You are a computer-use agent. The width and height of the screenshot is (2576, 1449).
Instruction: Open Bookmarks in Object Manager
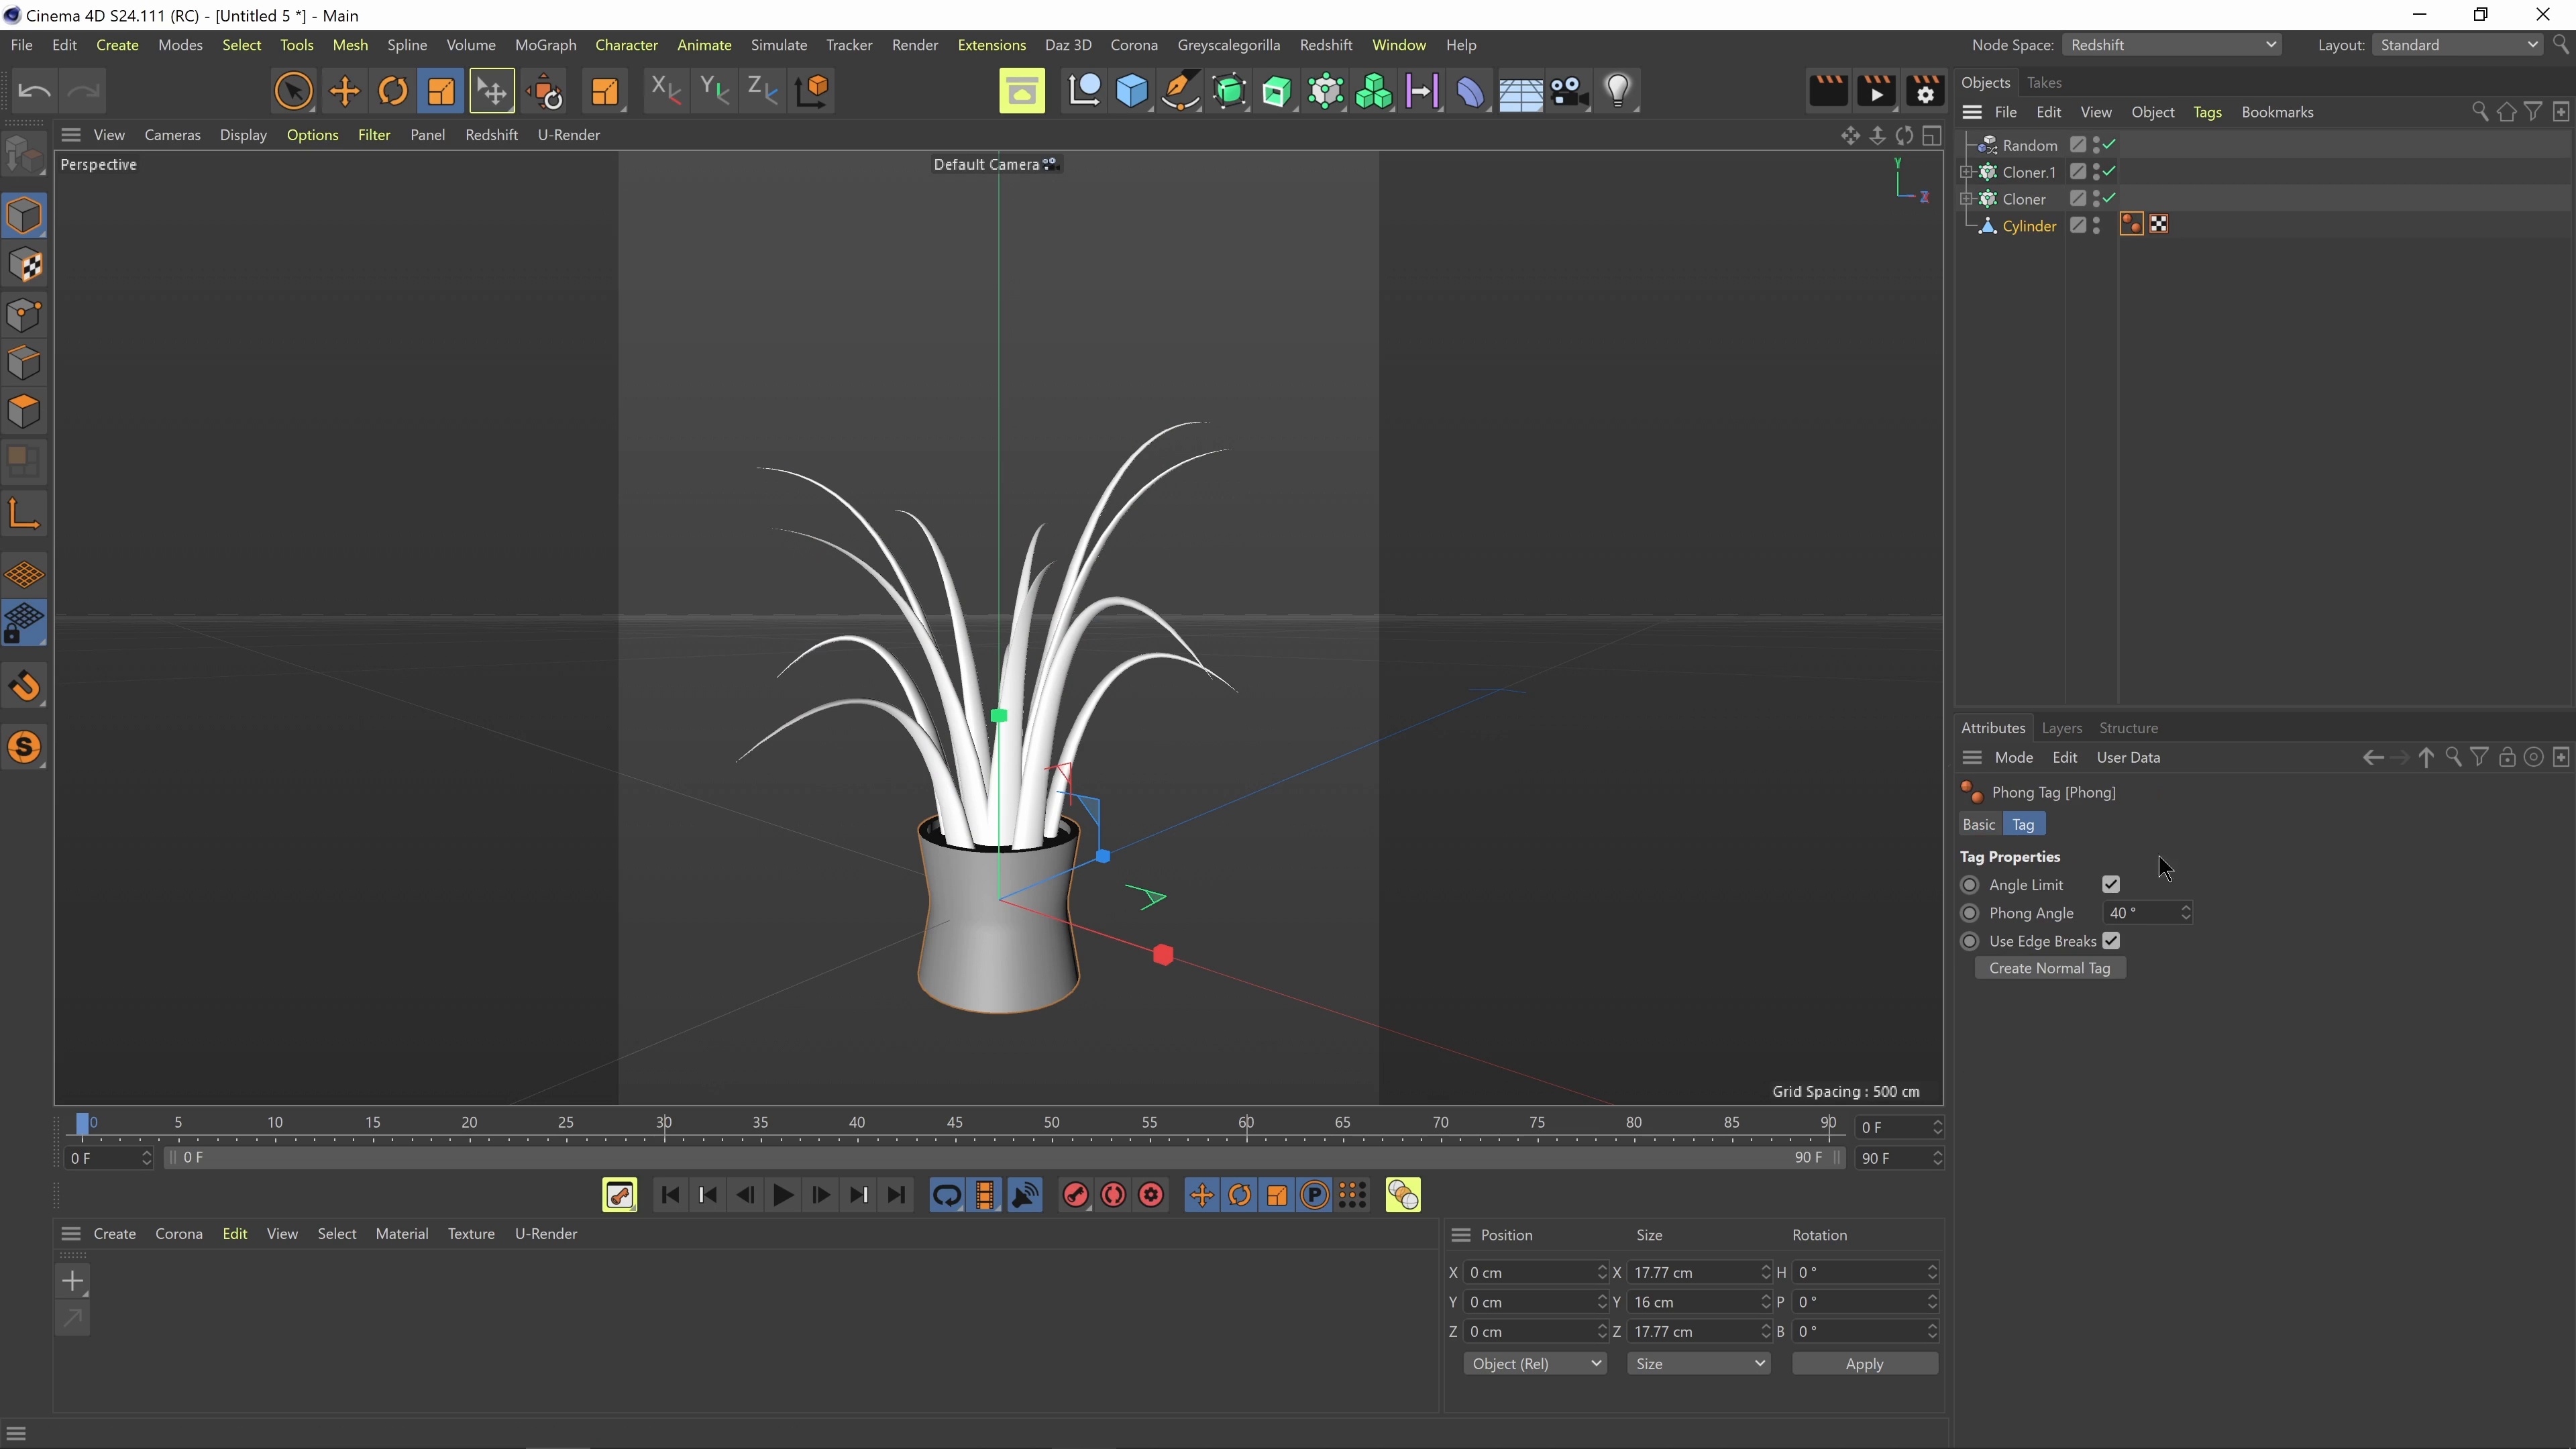(2277, 112)
